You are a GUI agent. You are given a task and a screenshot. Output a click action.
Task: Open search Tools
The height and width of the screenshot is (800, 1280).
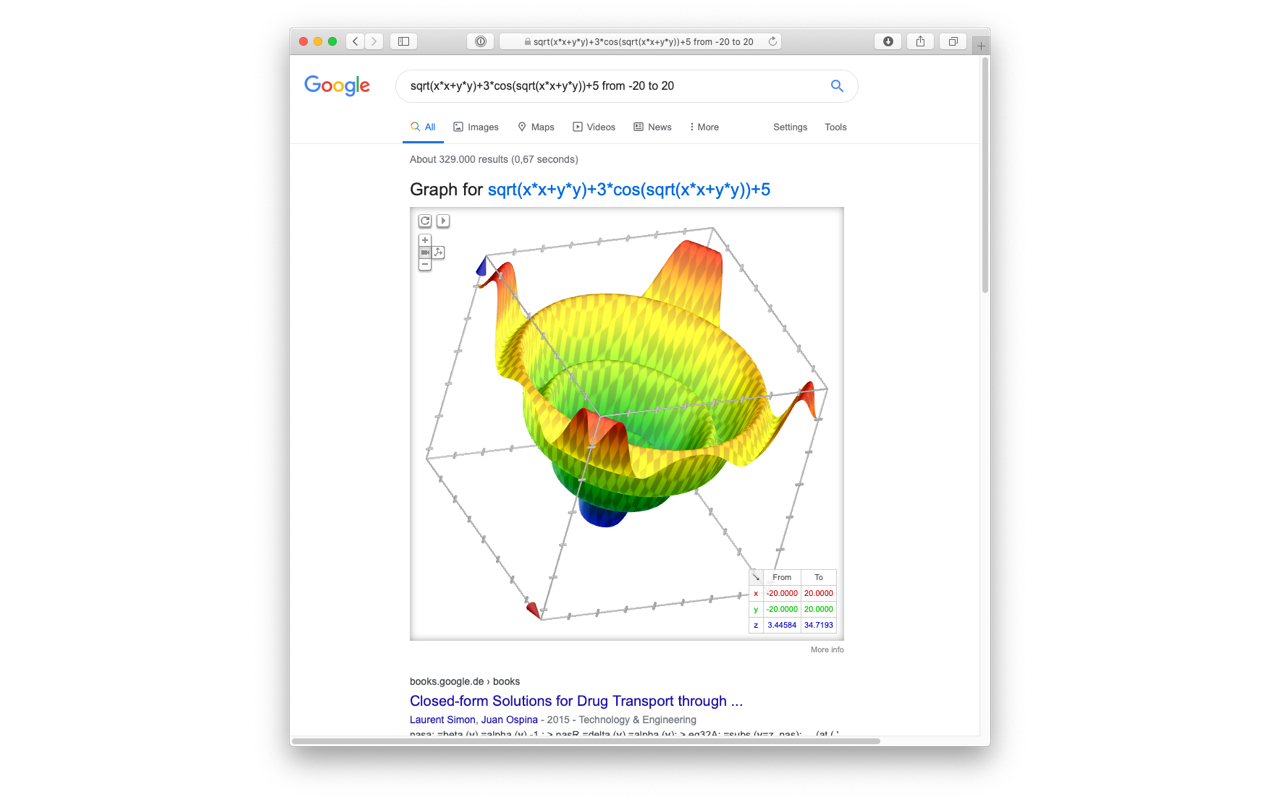[836, 127]
